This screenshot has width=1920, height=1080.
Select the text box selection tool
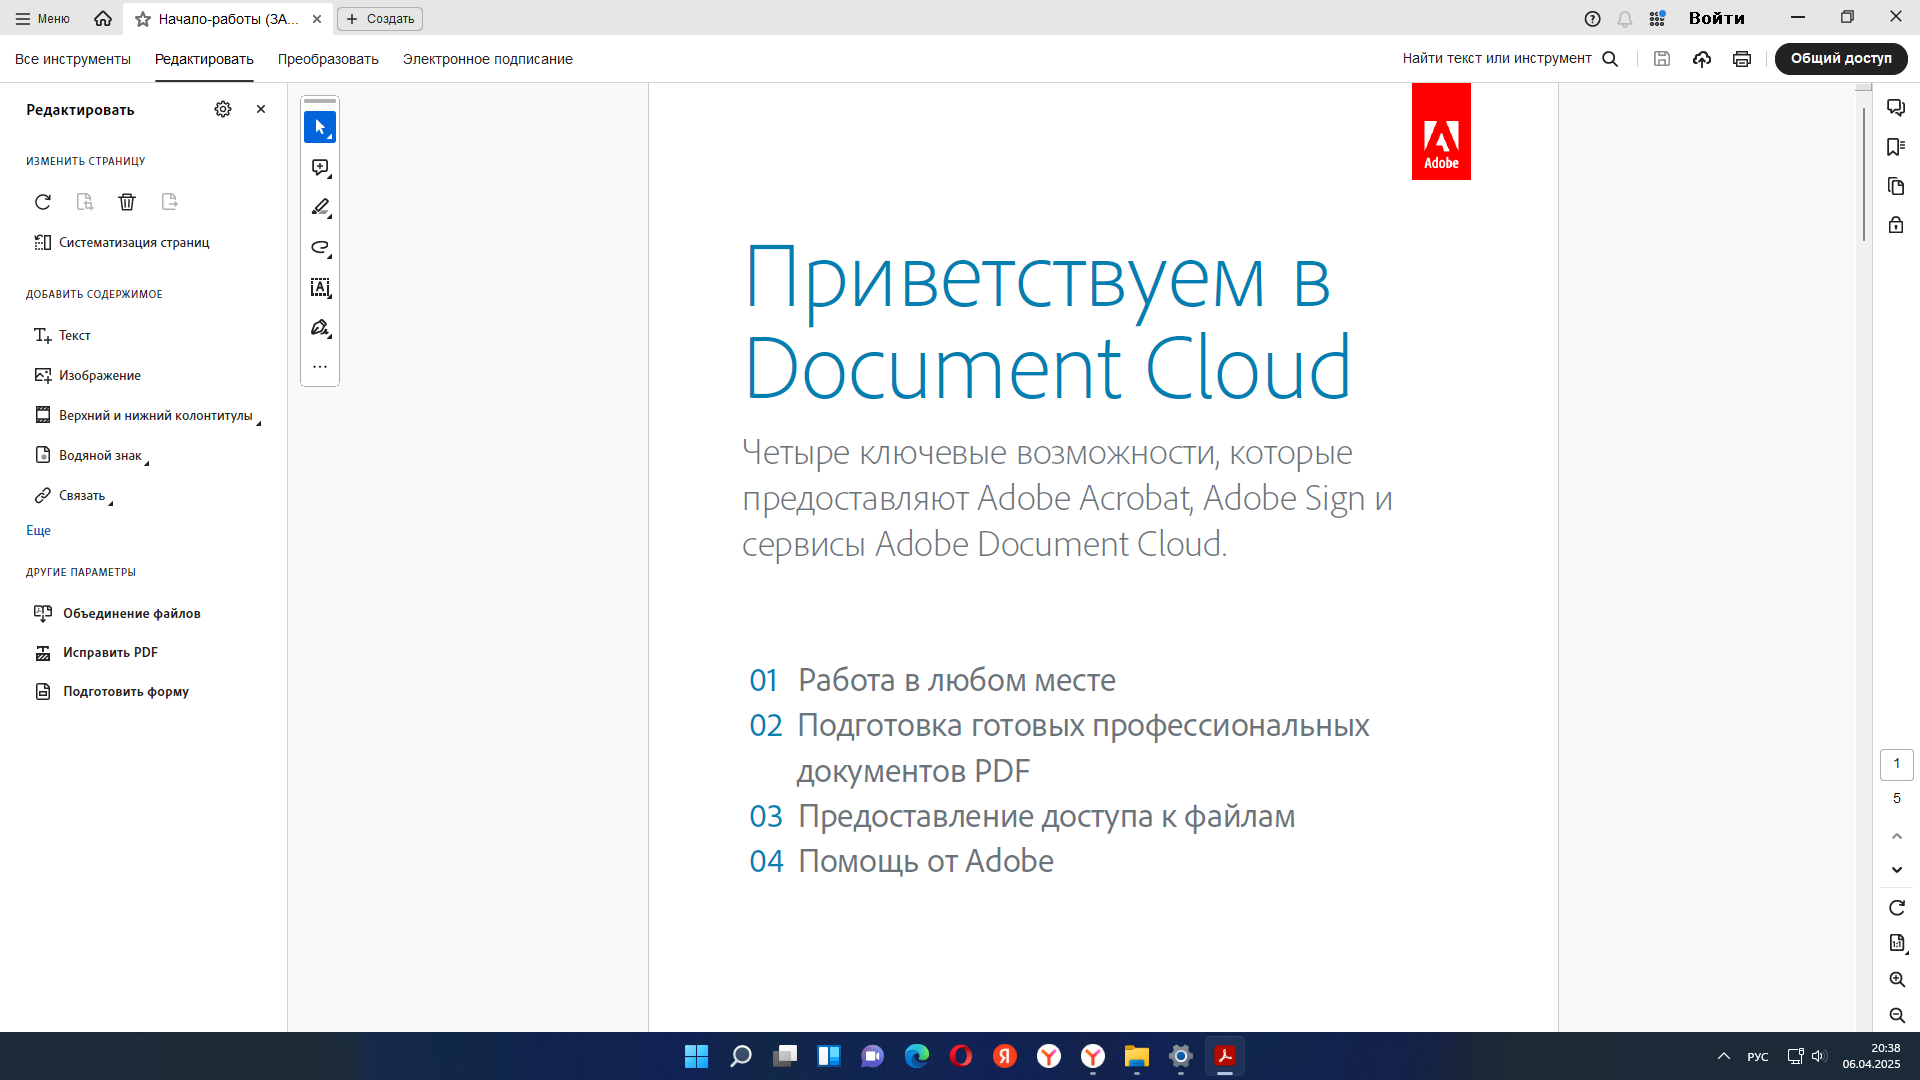[x=320, y=288]
